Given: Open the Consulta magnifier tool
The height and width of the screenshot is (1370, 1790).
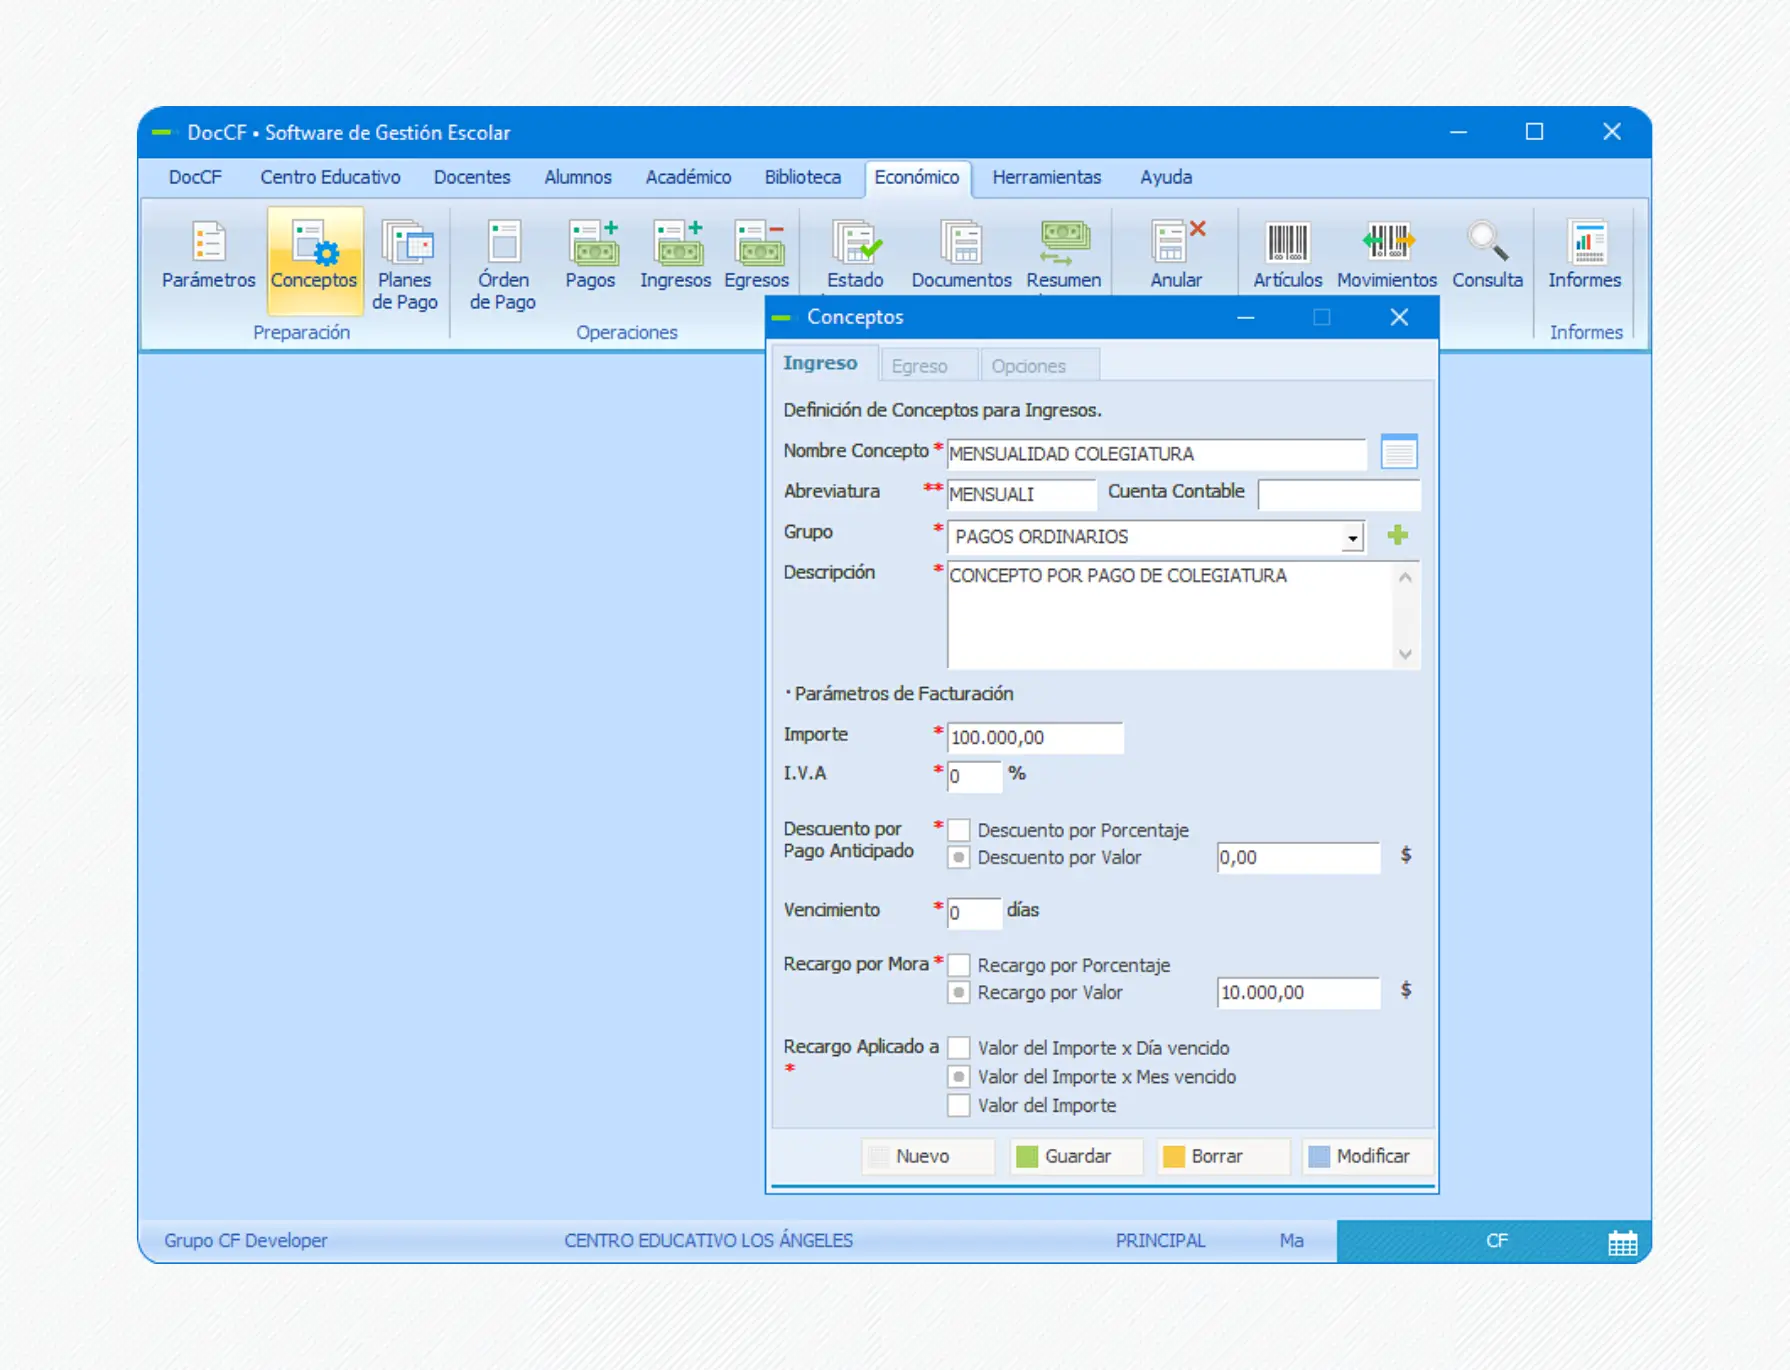Looking at the screenshot, I should point(1487,256).
